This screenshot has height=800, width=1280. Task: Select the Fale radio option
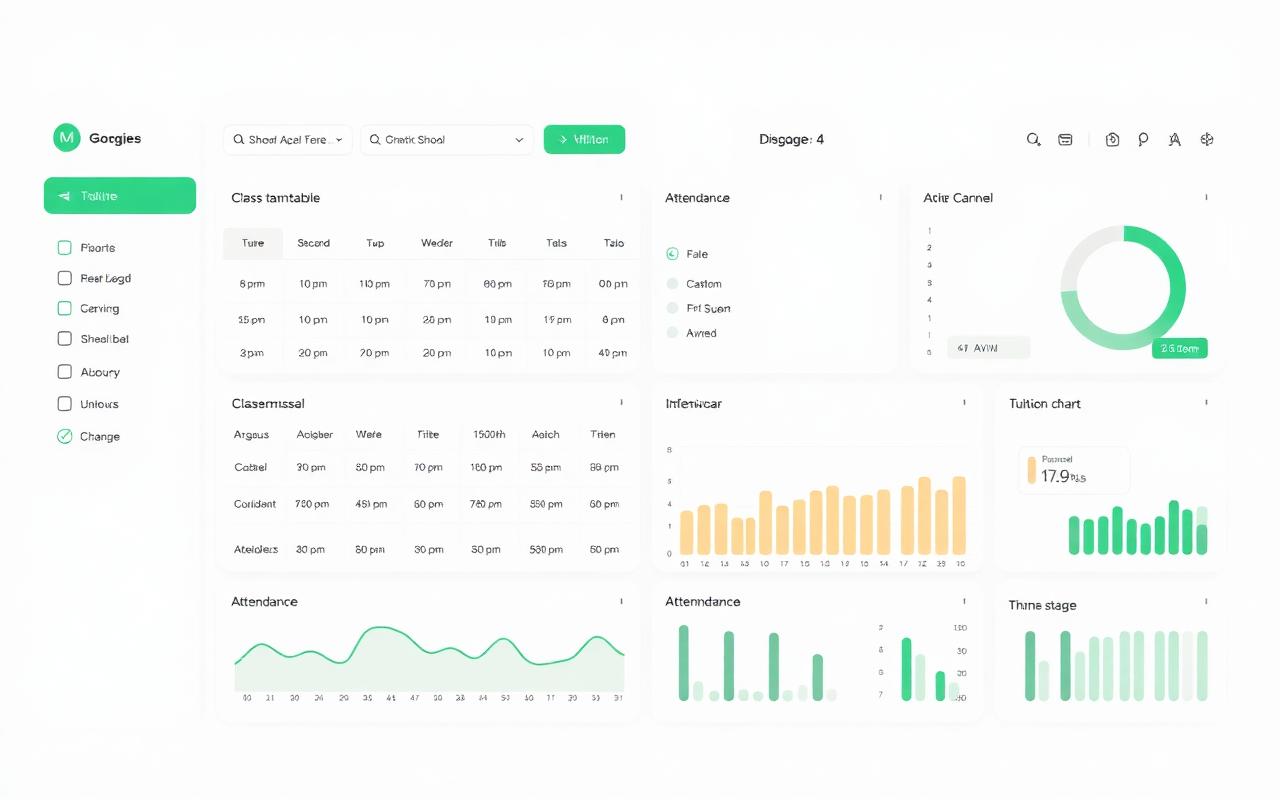[672, 254]
